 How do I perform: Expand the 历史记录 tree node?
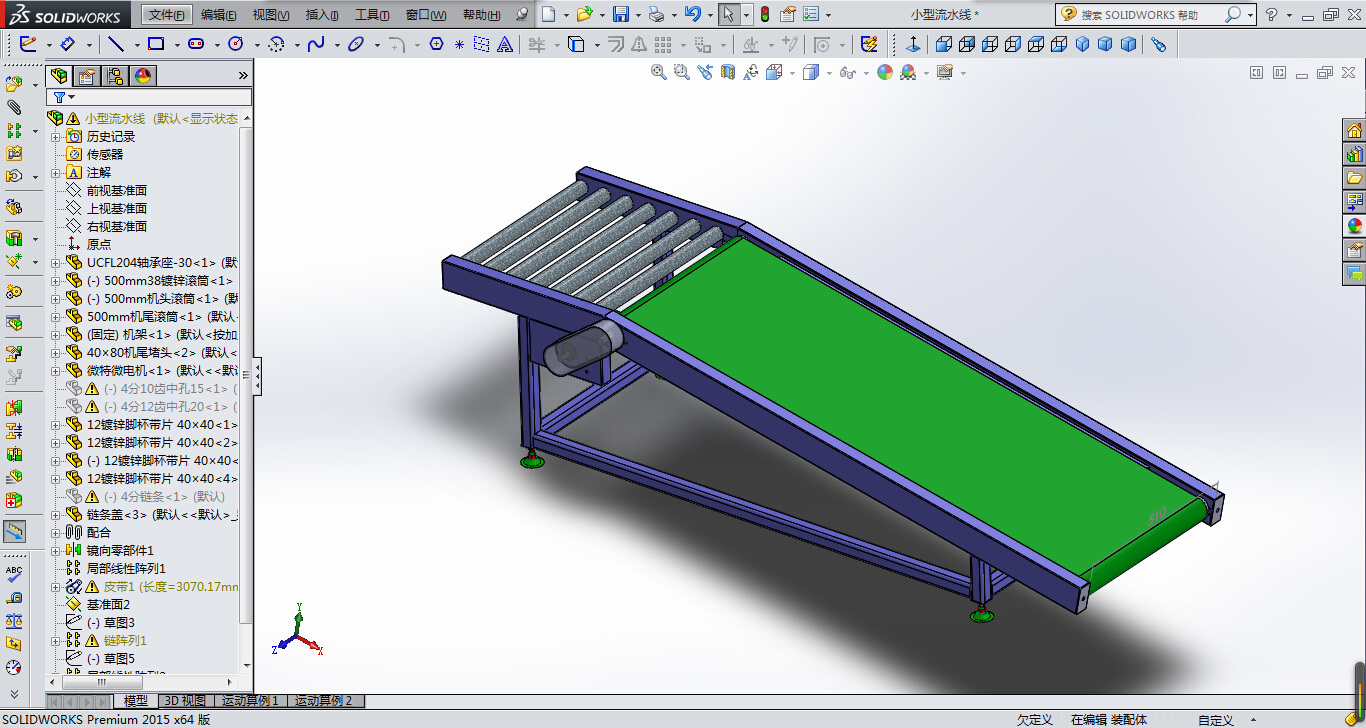(56, 137)
